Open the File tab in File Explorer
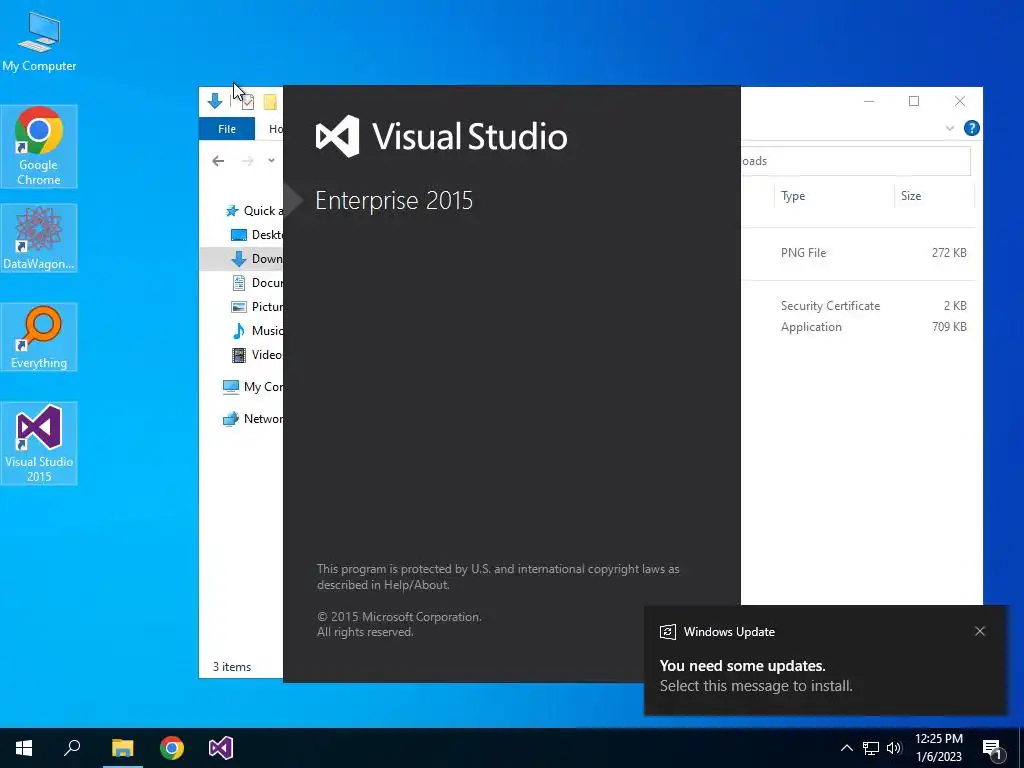The width and height of the screenshot is (1024, 768). (x=227, y=129)
